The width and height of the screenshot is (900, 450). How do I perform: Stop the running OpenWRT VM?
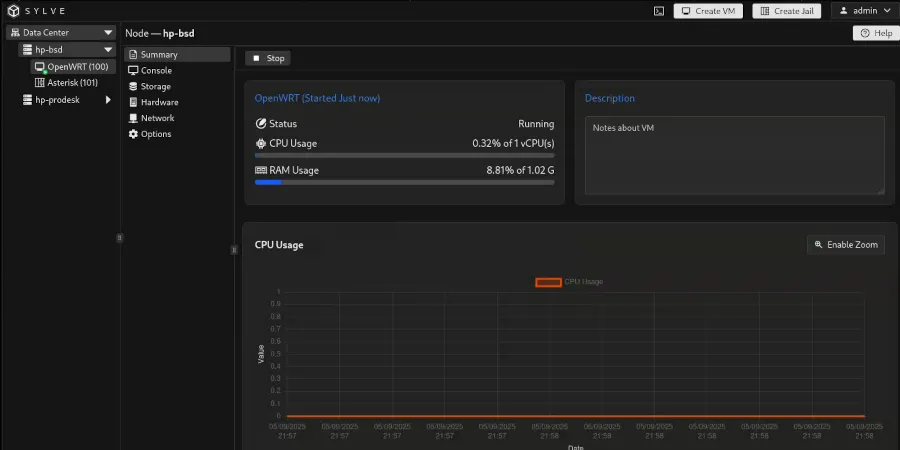pyautogui.click(x=268, y=58)
